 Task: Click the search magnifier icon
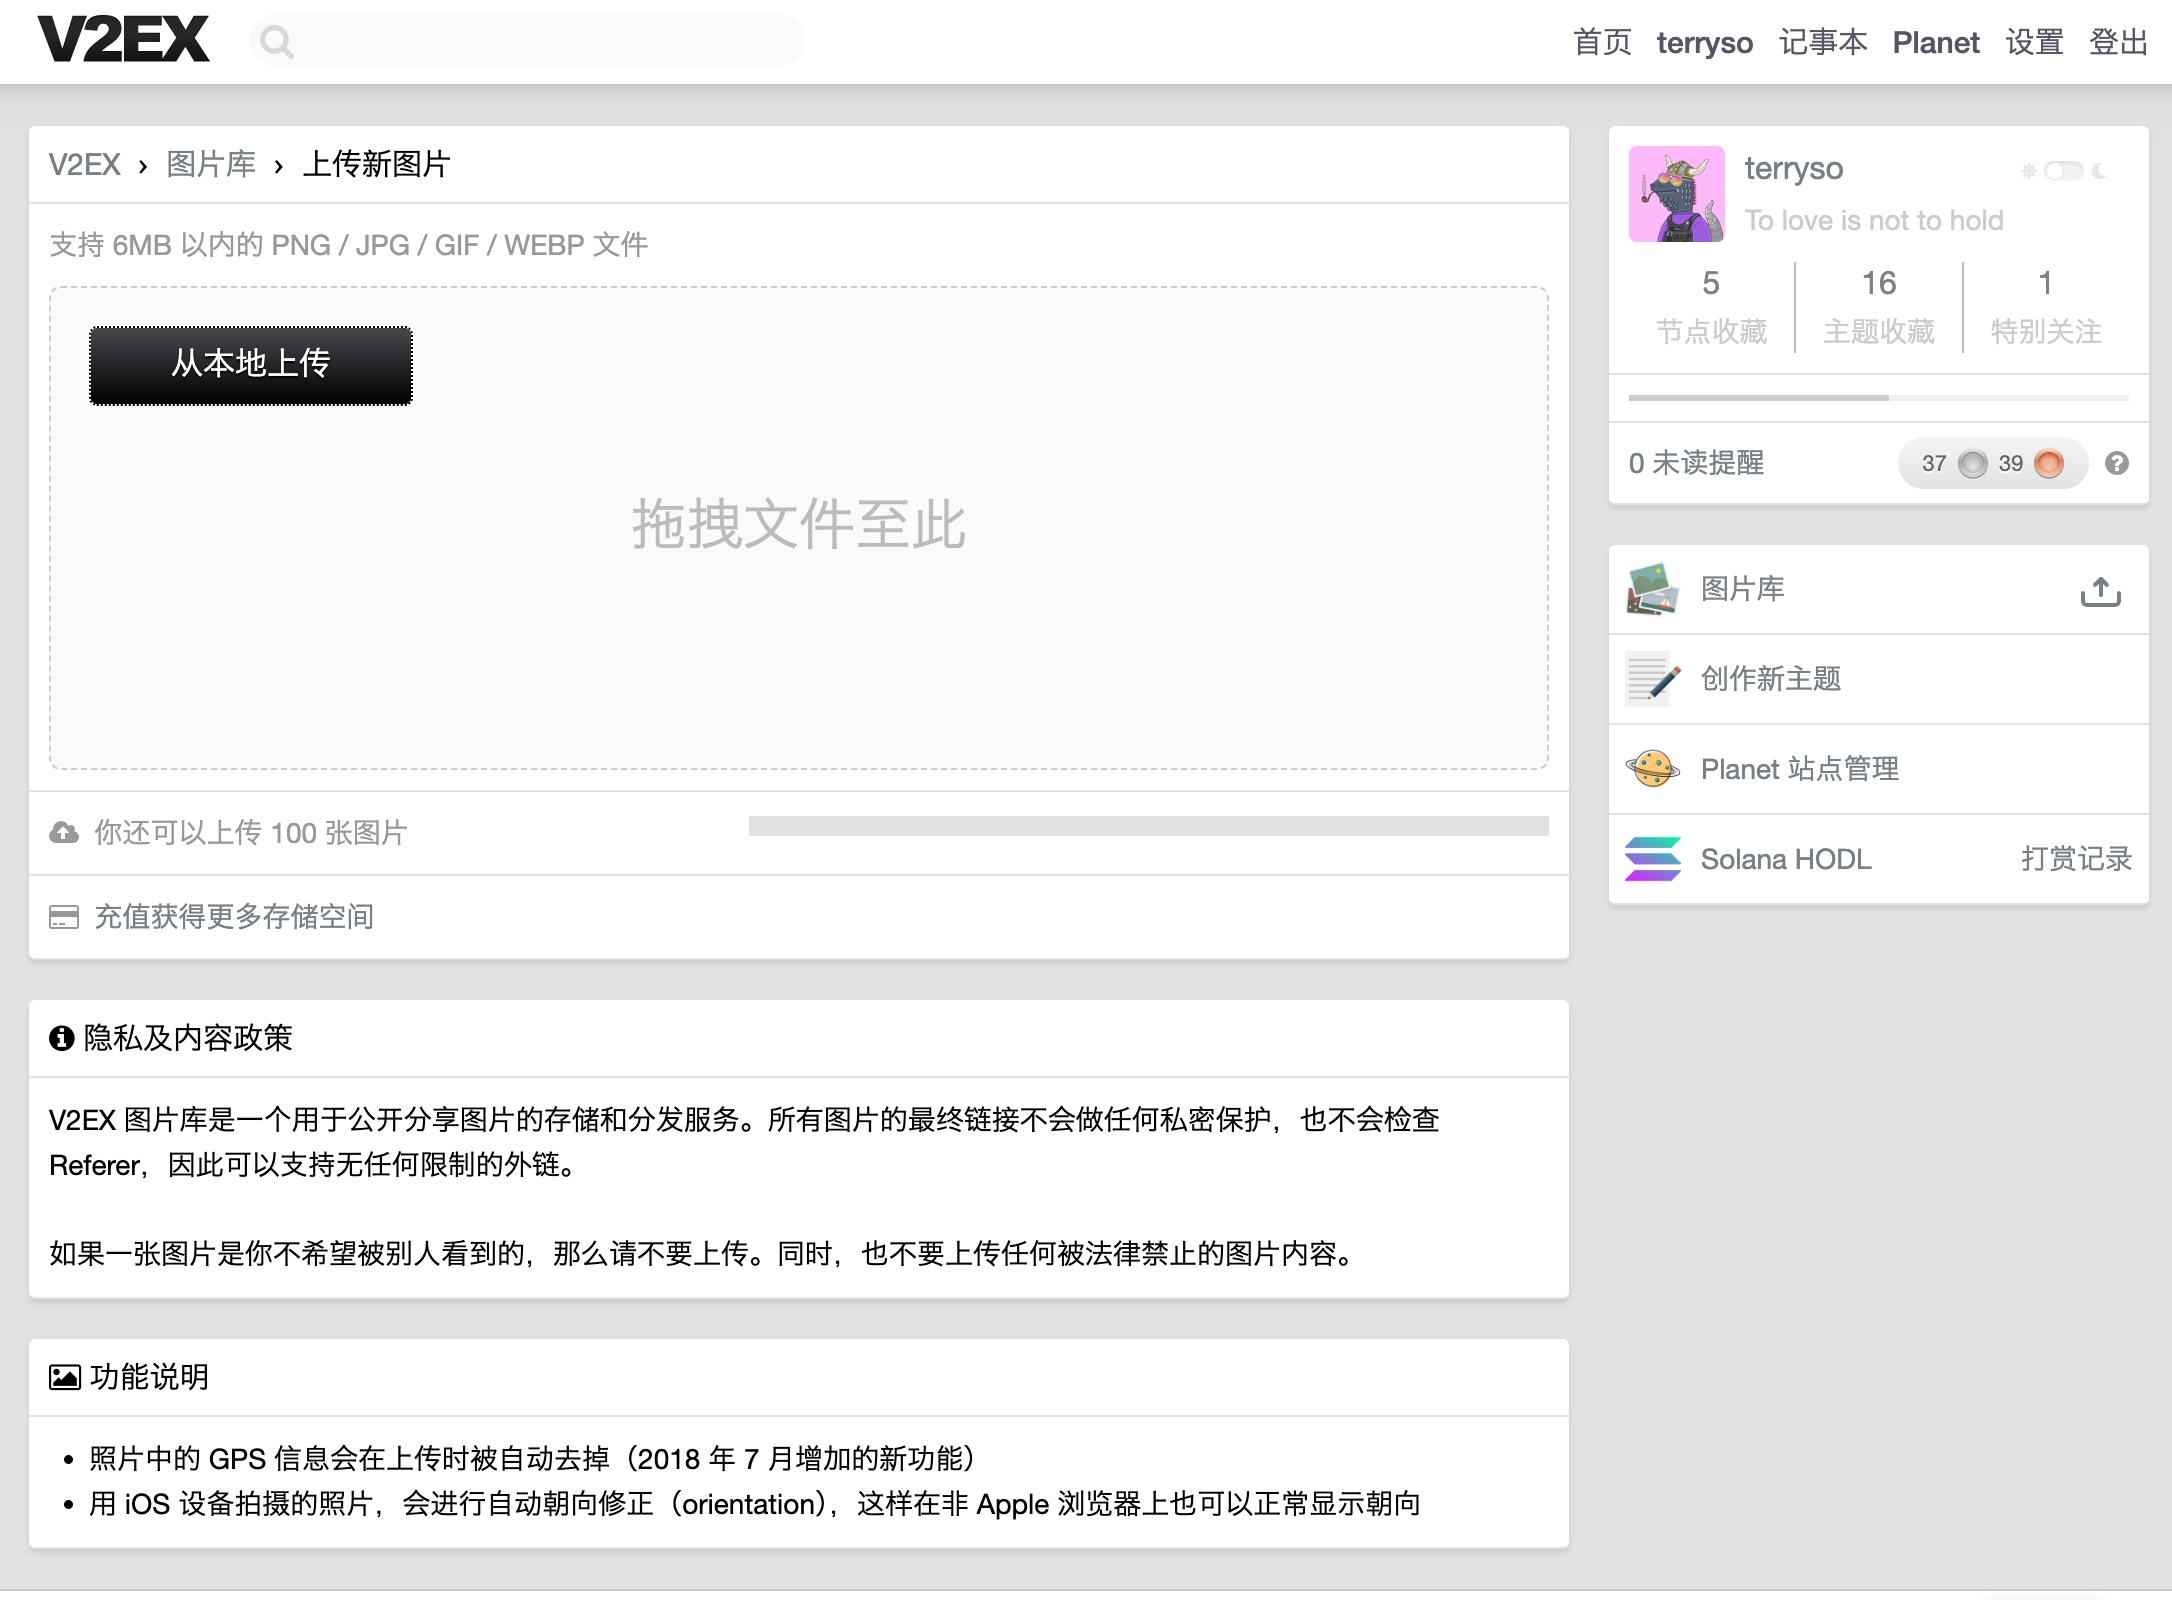[276, 42]
